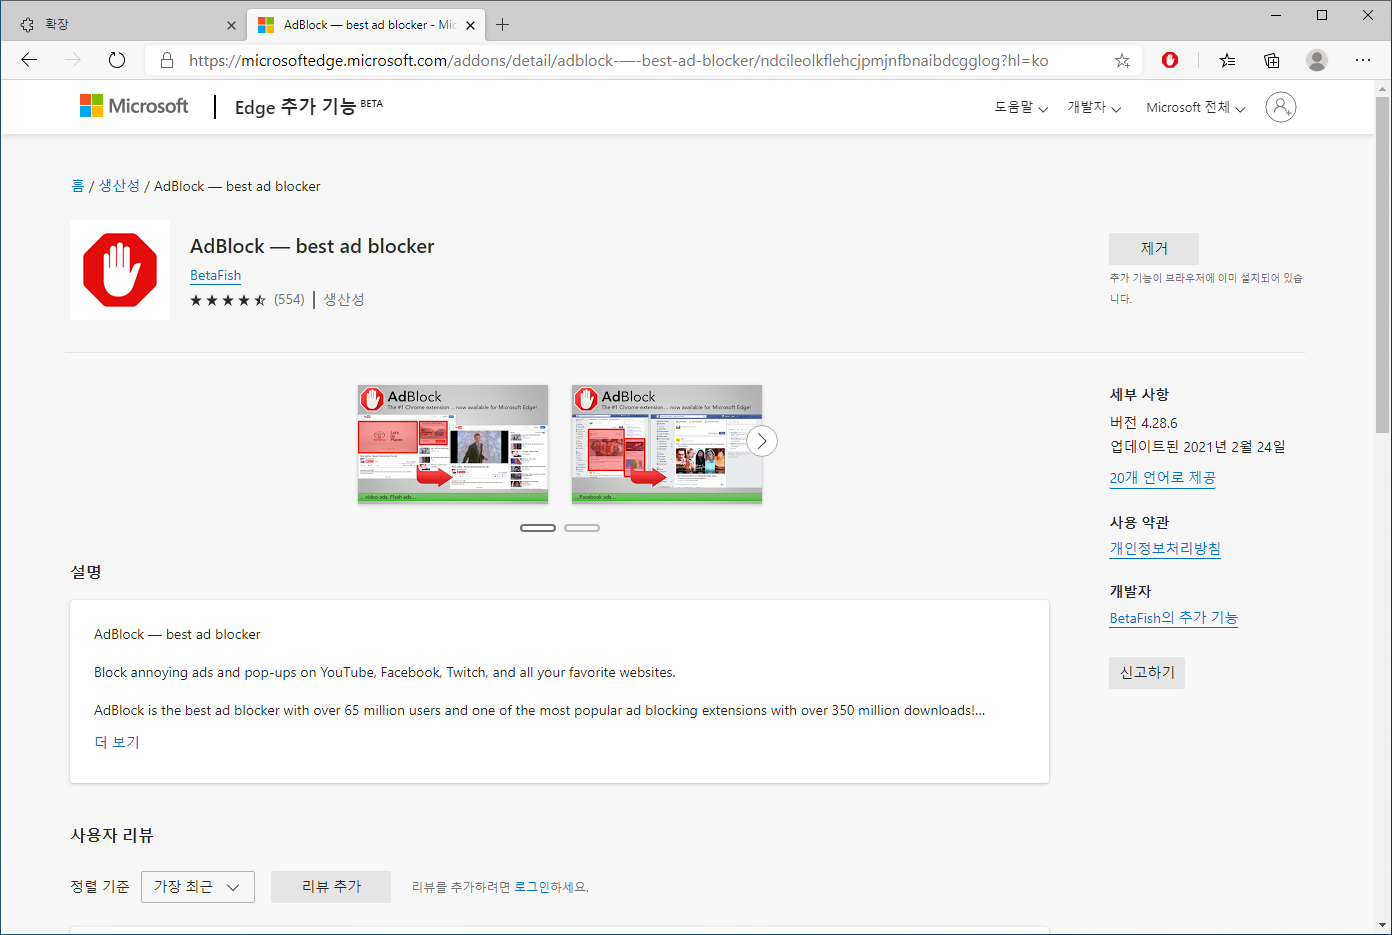Click the star rating row

tap(228, 300)
